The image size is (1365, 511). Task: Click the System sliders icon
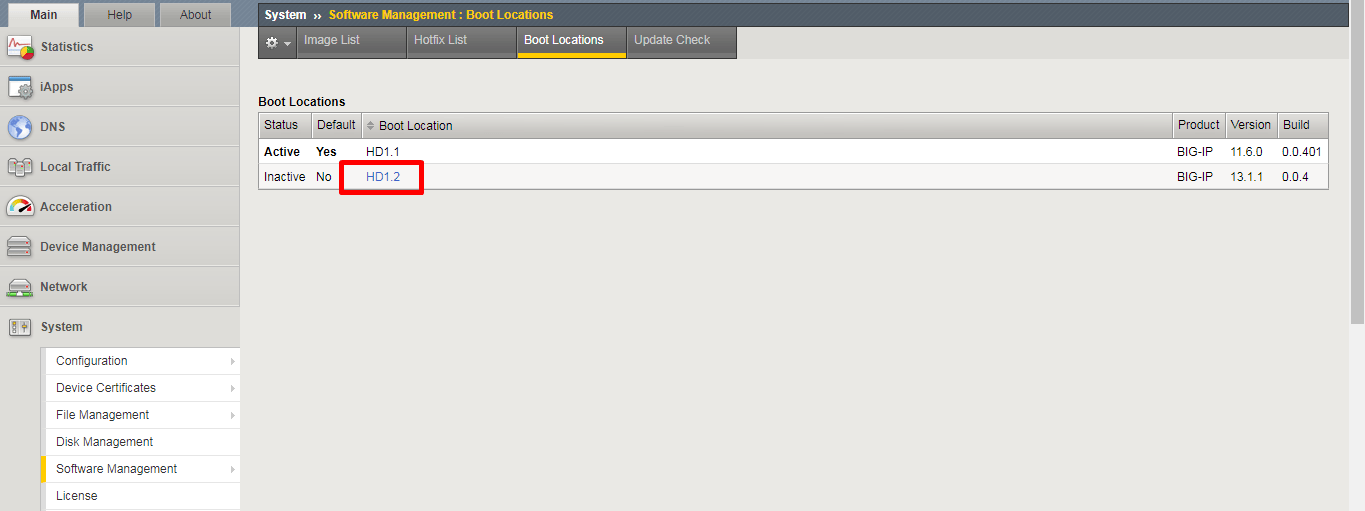click(x=20, y=327)
